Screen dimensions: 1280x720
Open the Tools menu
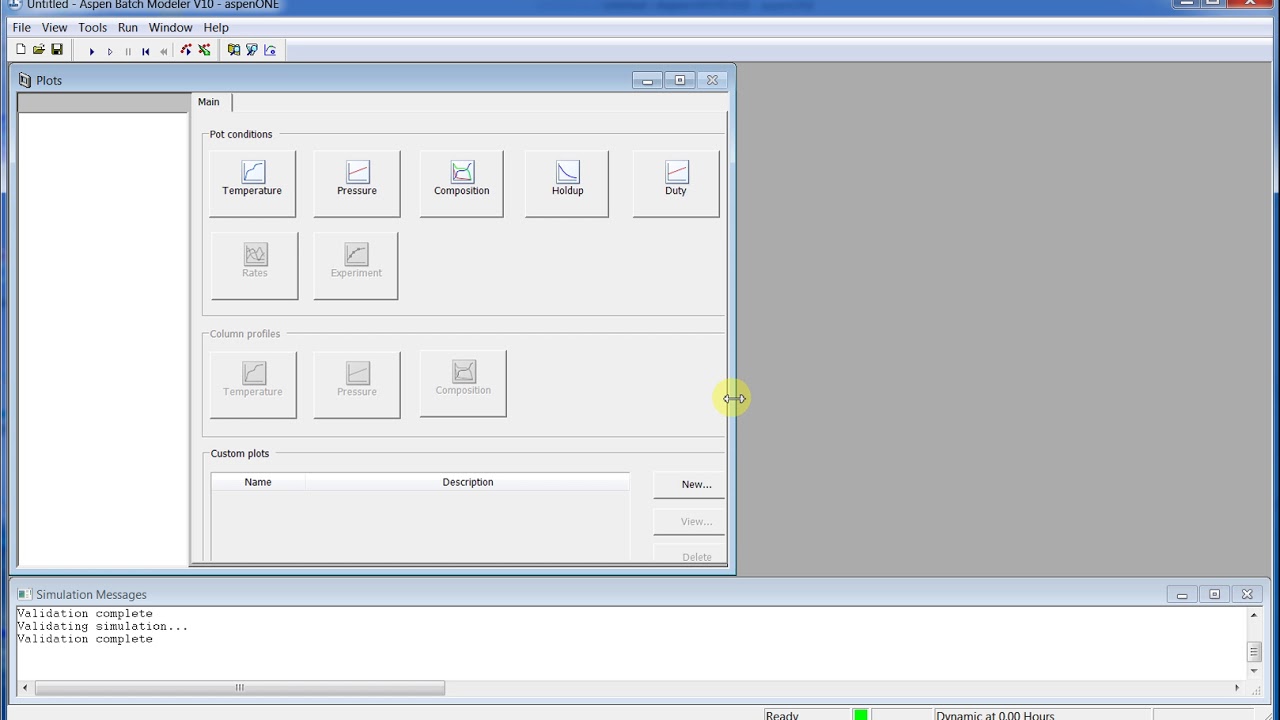click(92, 27)
